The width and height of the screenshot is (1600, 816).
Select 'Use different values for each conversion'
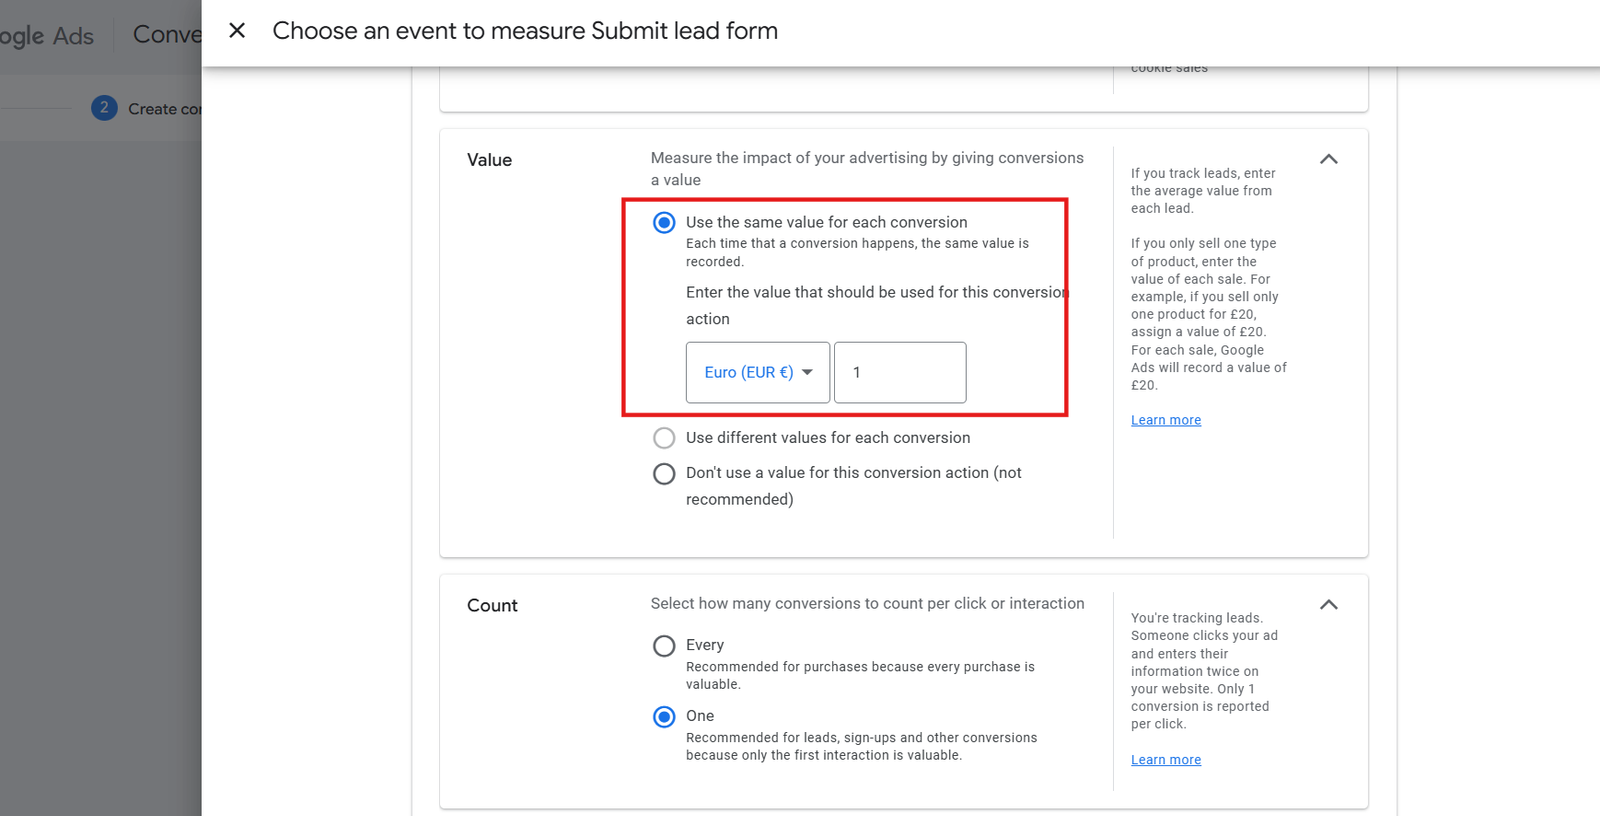pyautogui.click(x=664, y=438)
